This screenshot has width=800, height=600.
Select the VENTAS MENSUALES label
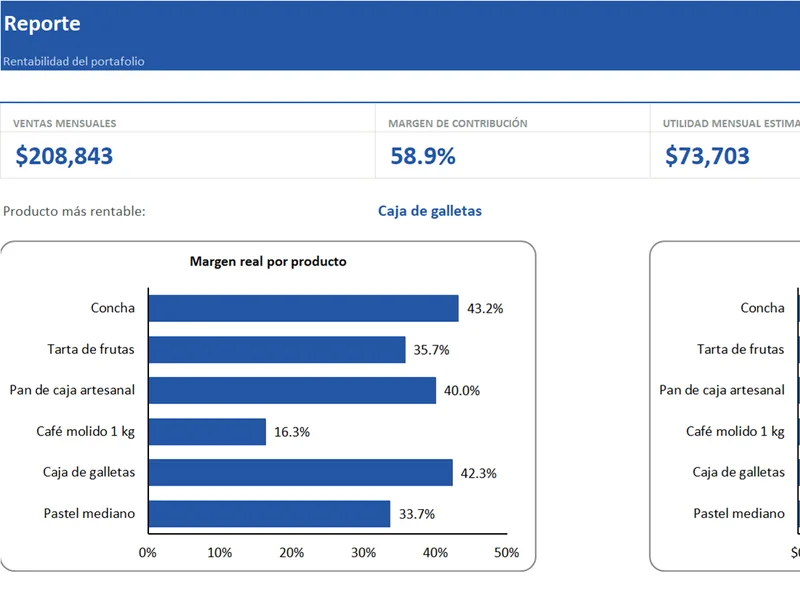(64, 123)
